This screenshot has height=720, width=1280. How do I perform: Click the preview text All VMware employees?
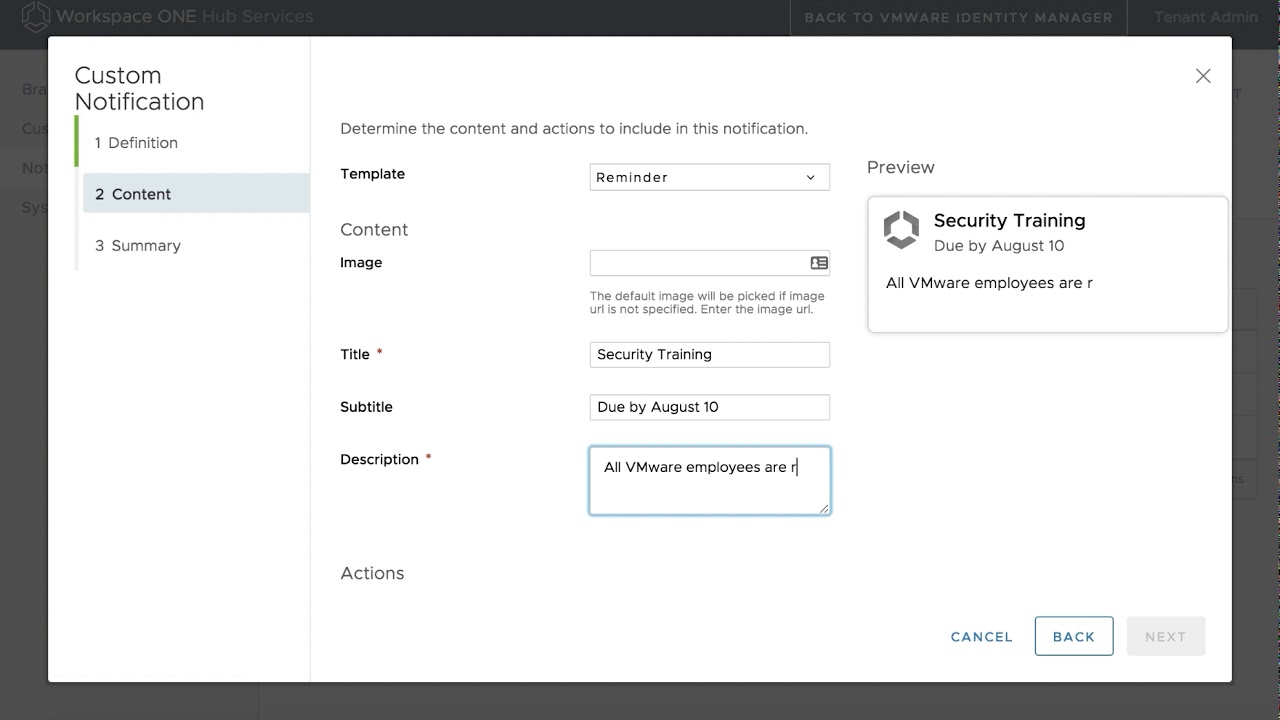(988, 283)
